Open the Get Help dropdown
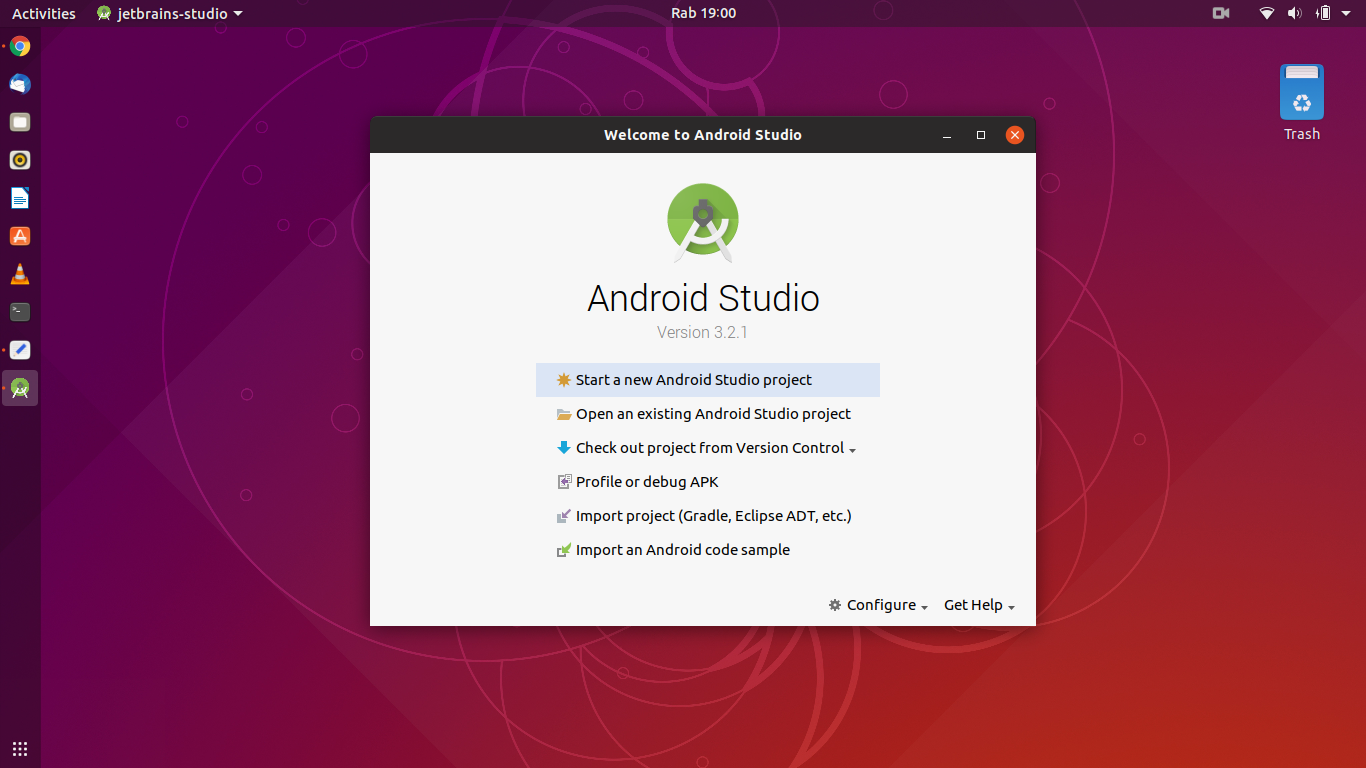 point(980,605)
